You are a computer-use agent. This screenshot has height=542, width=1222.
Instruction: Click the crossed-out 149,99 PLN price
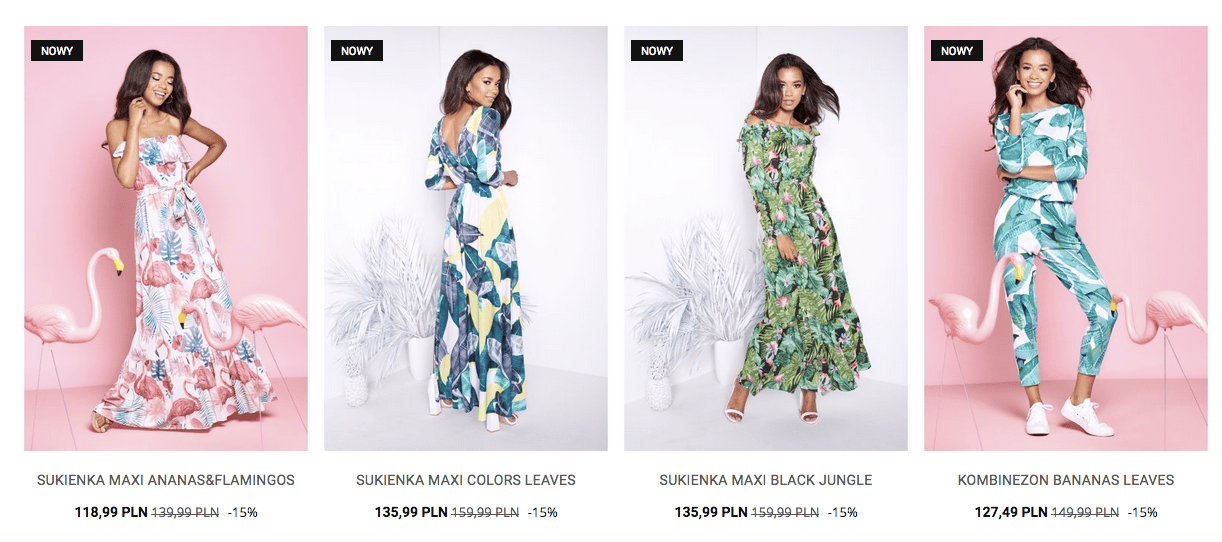1085,512
